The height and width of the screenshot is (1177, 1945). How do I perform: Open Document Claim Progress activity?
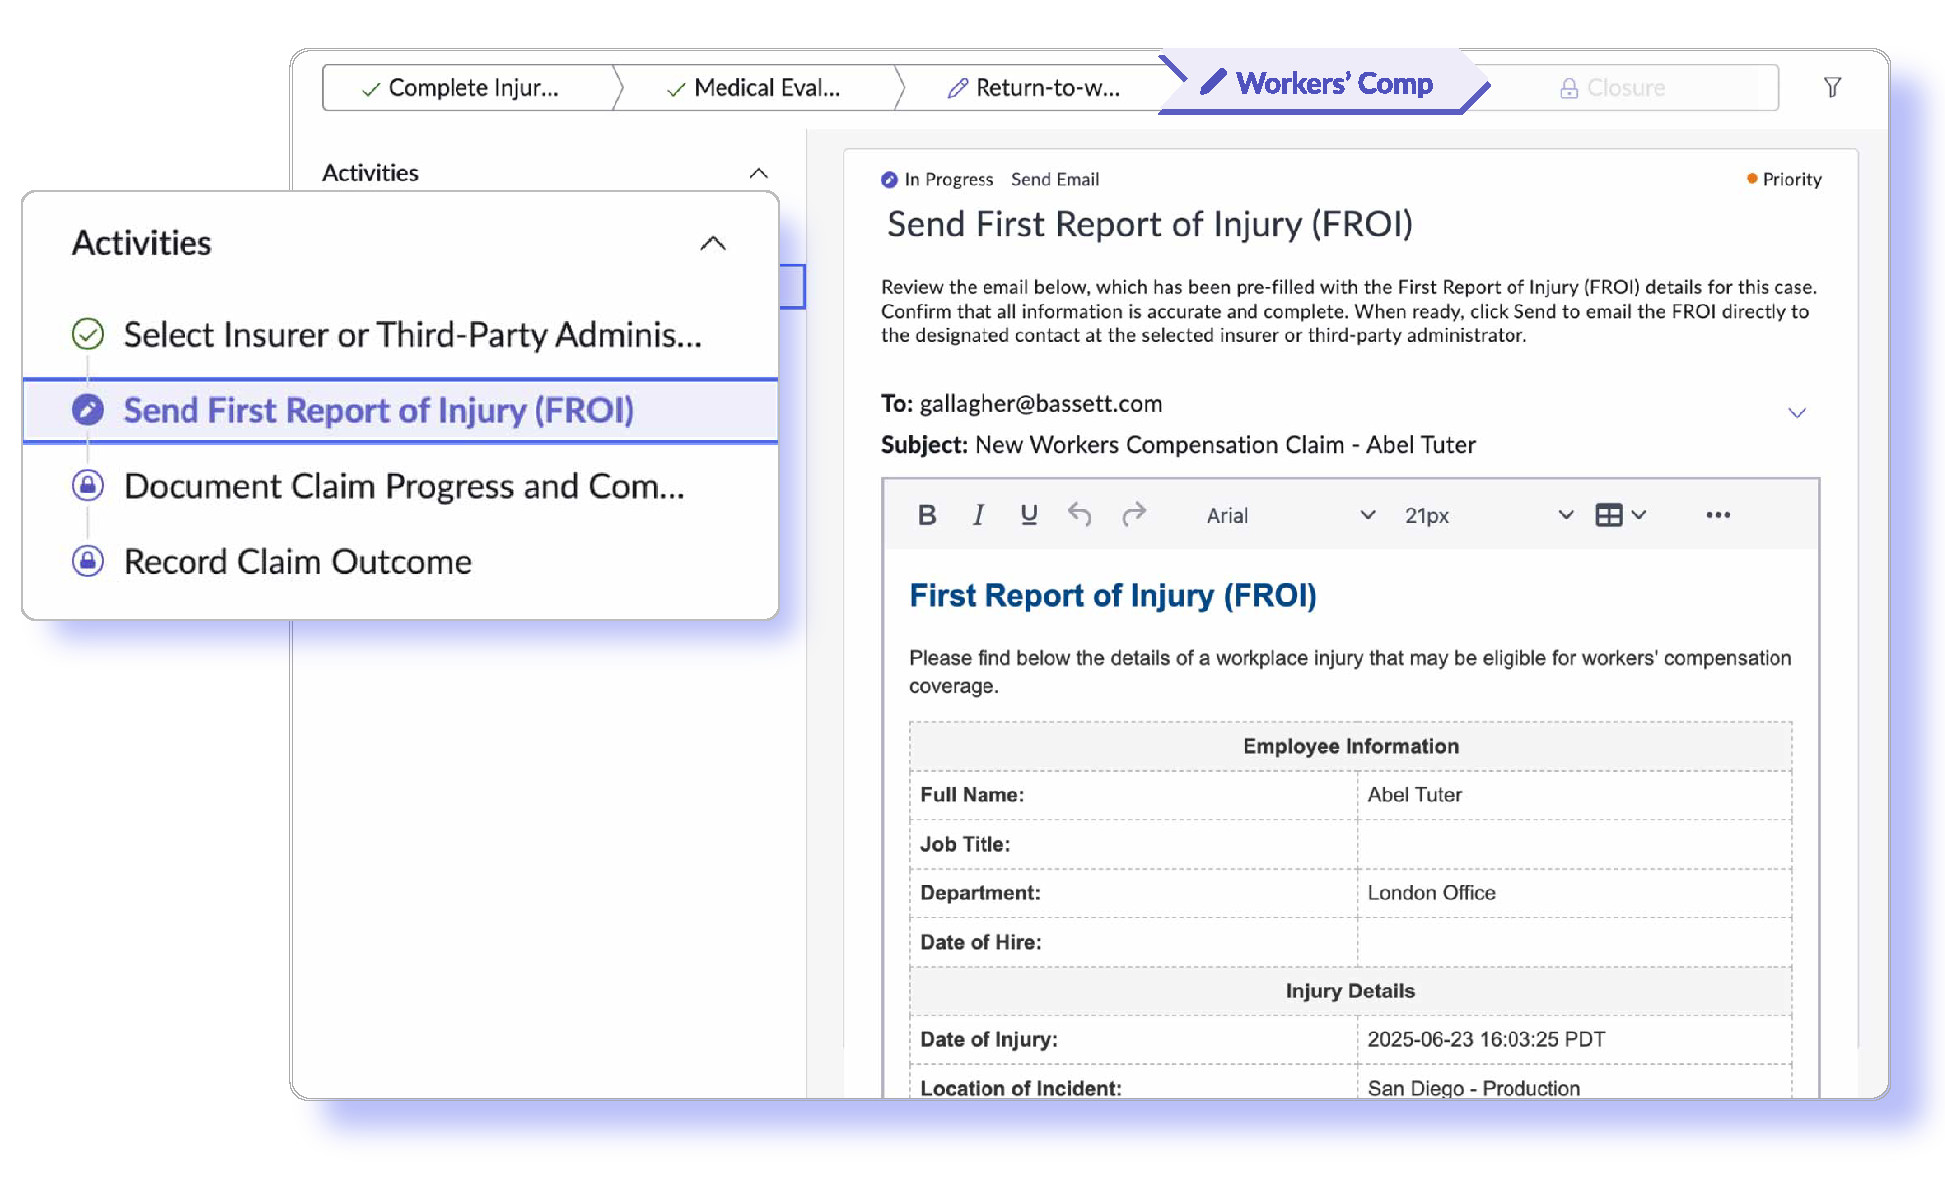click(404, 486)
